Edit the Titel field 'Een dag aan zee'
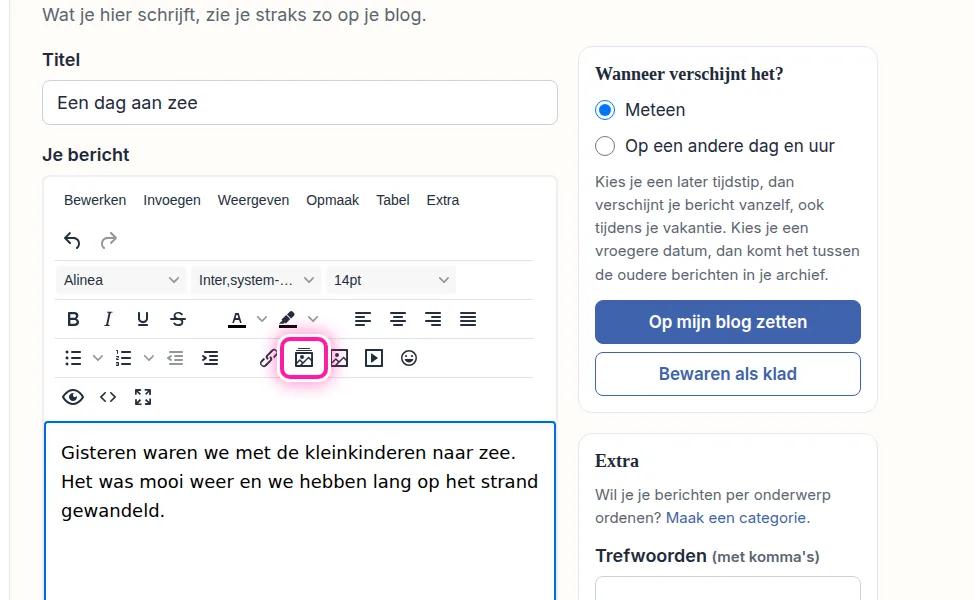 [300, 102]
